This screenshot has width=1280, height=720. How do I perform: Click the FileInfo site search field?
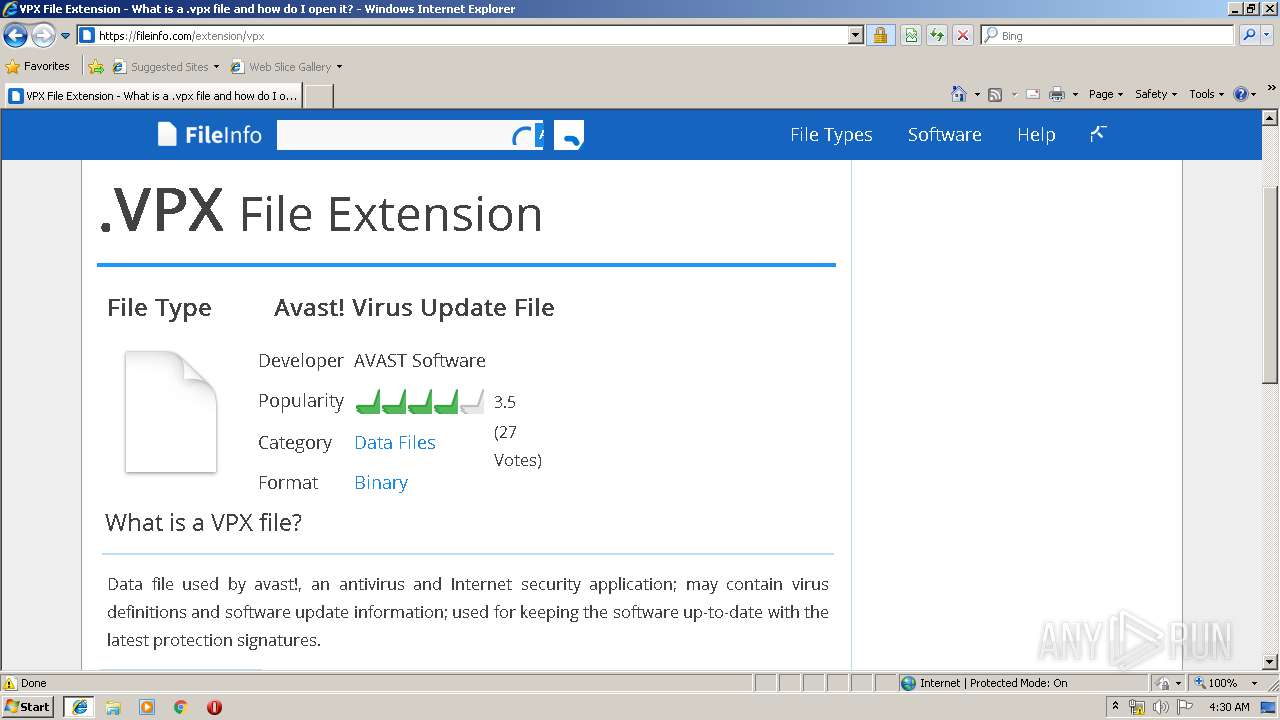click(409, 135)
